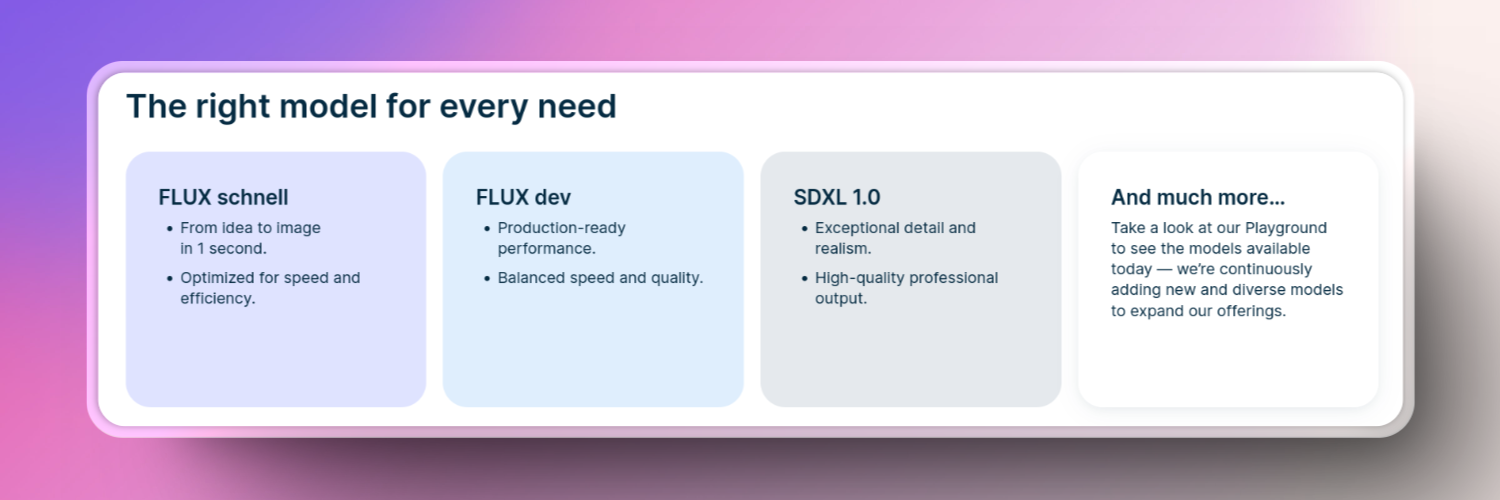Viewport: 1500px width, 500px height.
Task: Click the 'Production-ready performance' bullet
Action: click(562, 238)
